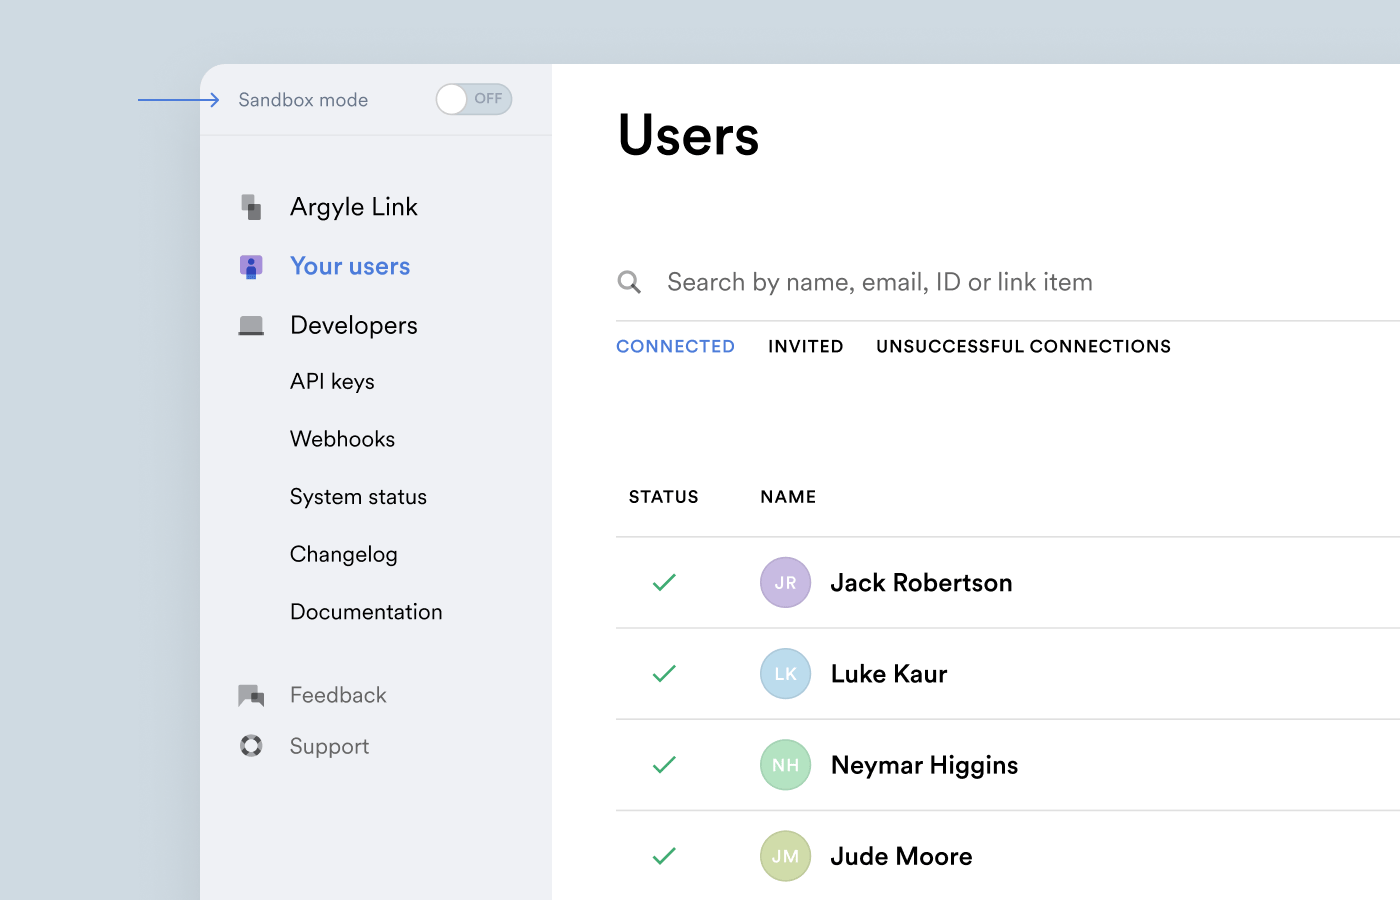Image resolution: width=1400 pixels, height=900 pixels.
Task: Click Luke Kaur's LK avatar
Action: [785, 674]
